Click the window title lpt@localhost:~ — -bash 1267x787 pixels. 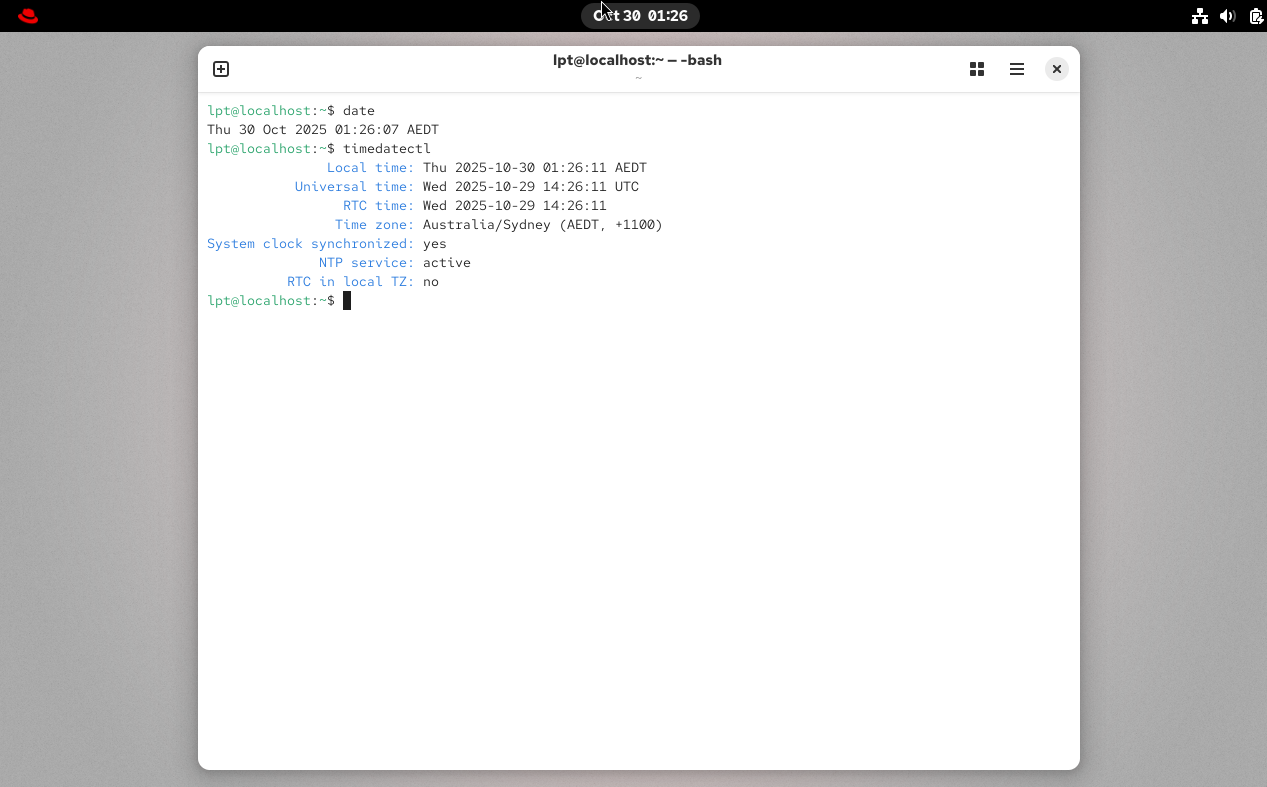coord(638,60)
